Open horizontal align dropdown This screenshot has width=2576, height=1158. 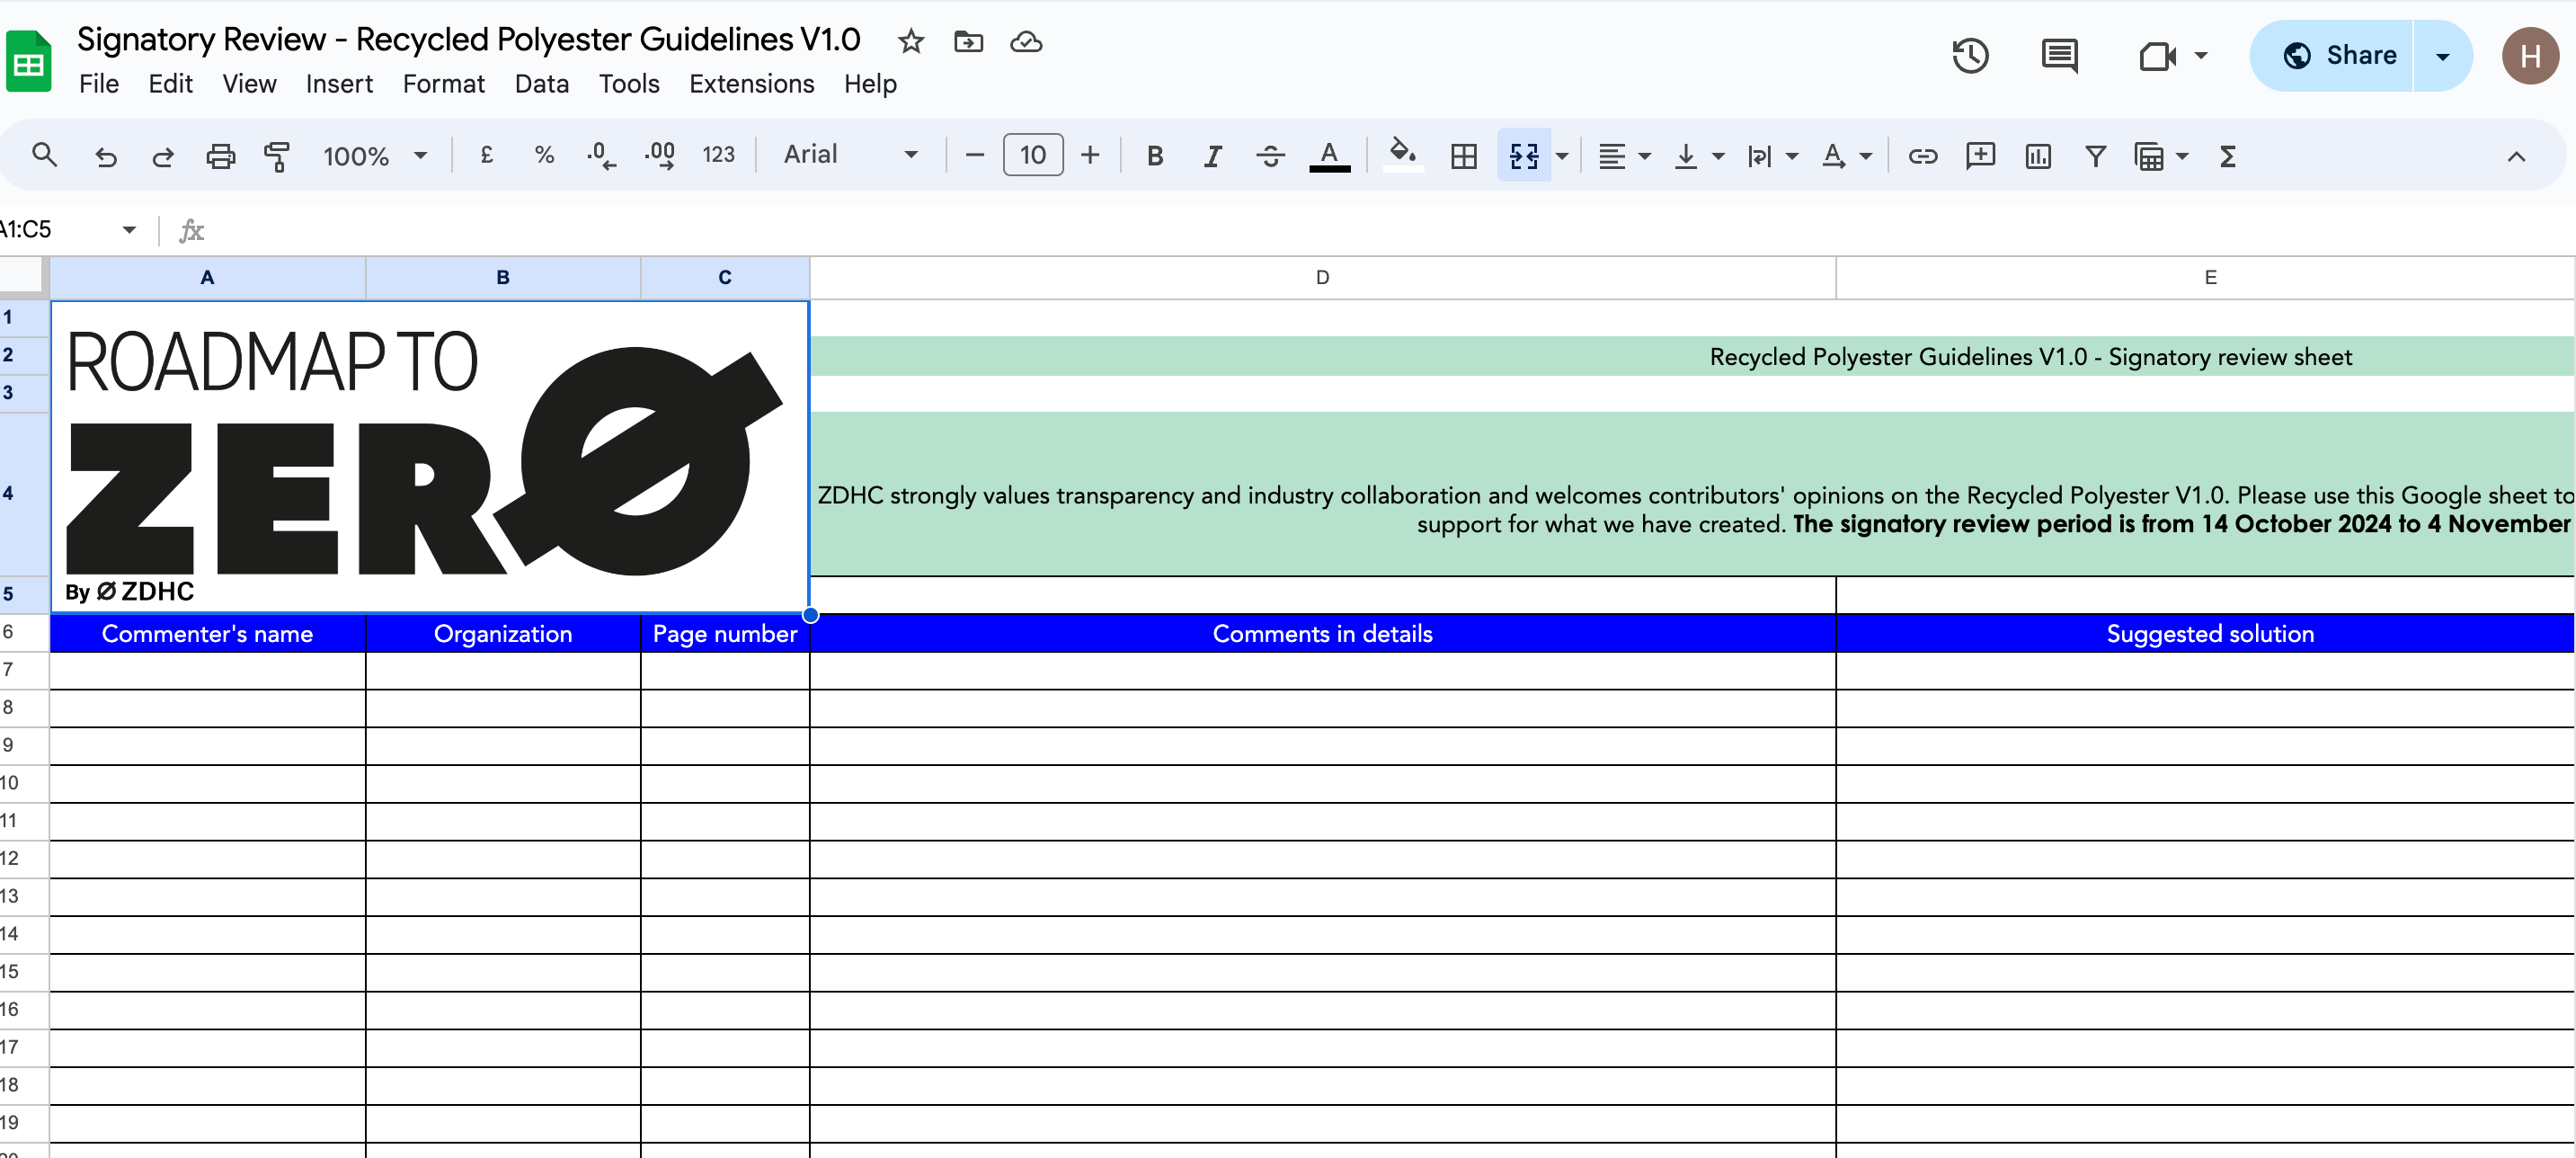pyautogui.click(x=1623, y=155)
